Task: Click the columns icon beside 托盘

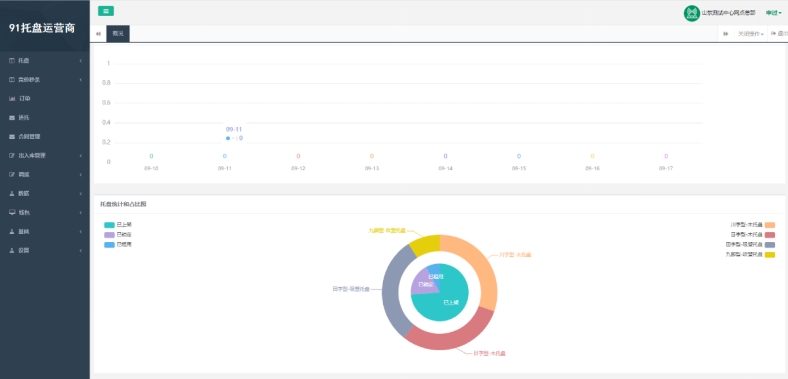Action: pos(12,61)
